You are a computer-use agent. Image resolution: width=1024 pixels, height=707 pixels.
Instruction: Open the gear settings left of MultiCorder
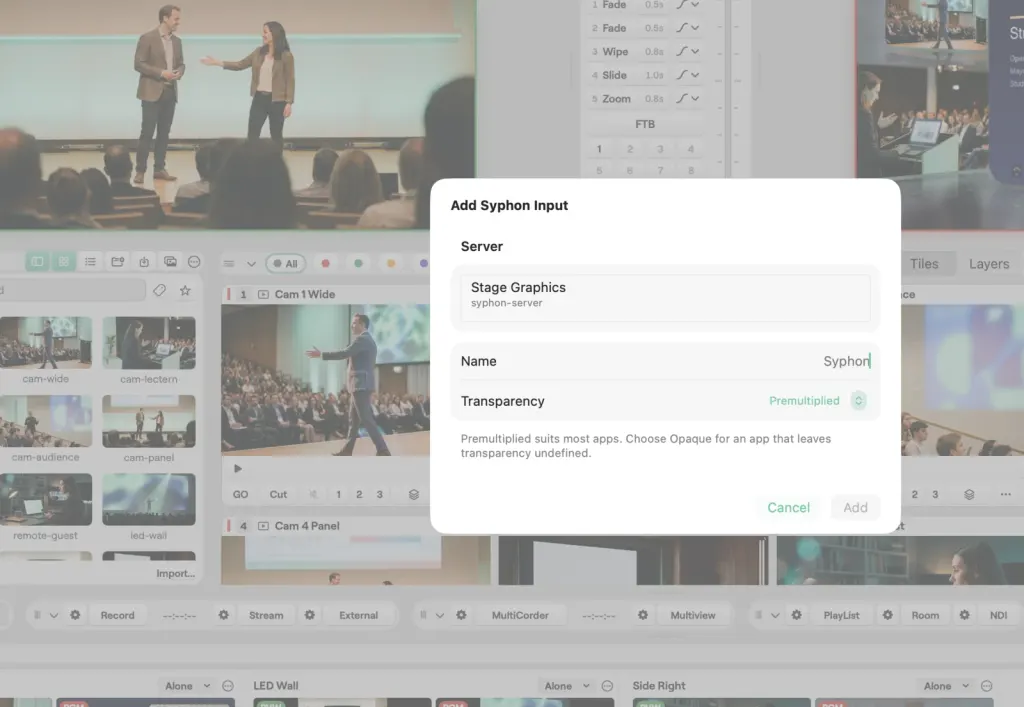461,615
